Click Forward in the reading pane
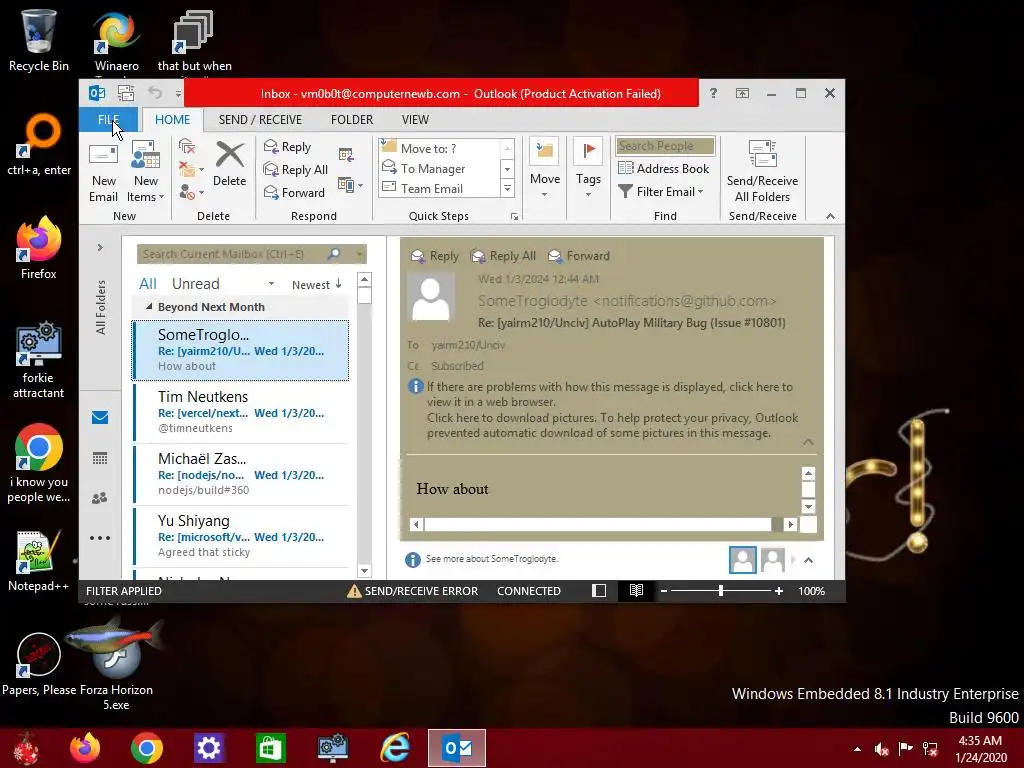Screen dimensions: 1024x768 [x=579, y=256]
